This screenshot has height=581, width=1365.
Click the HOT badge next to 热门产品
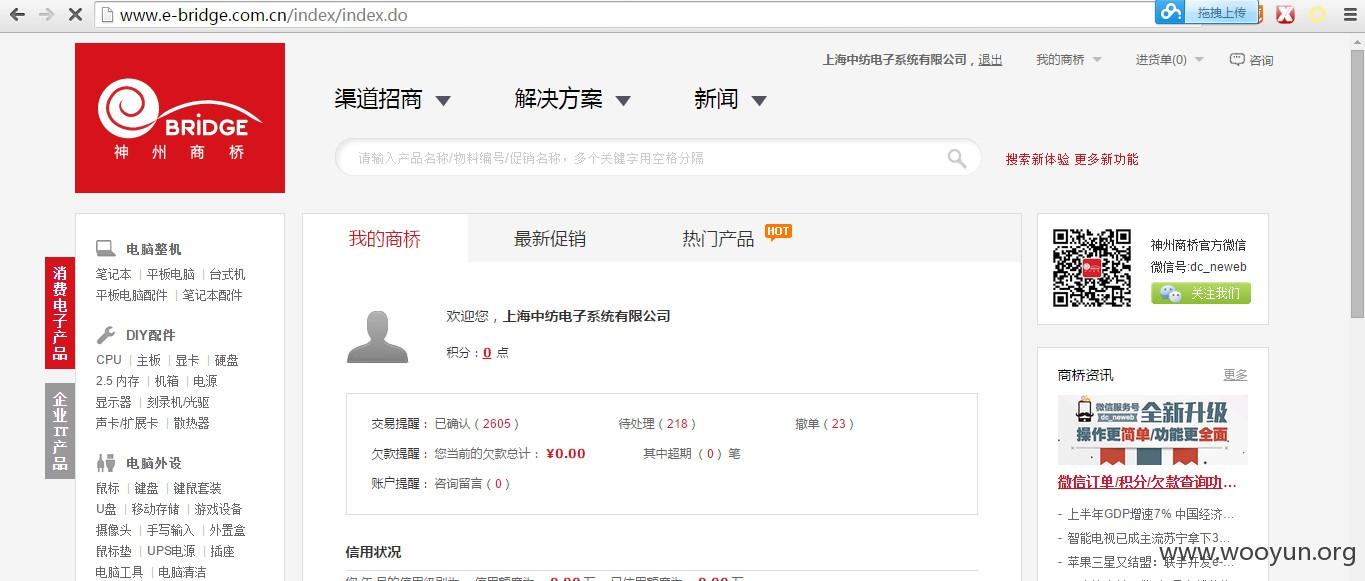tap(778, 232)
